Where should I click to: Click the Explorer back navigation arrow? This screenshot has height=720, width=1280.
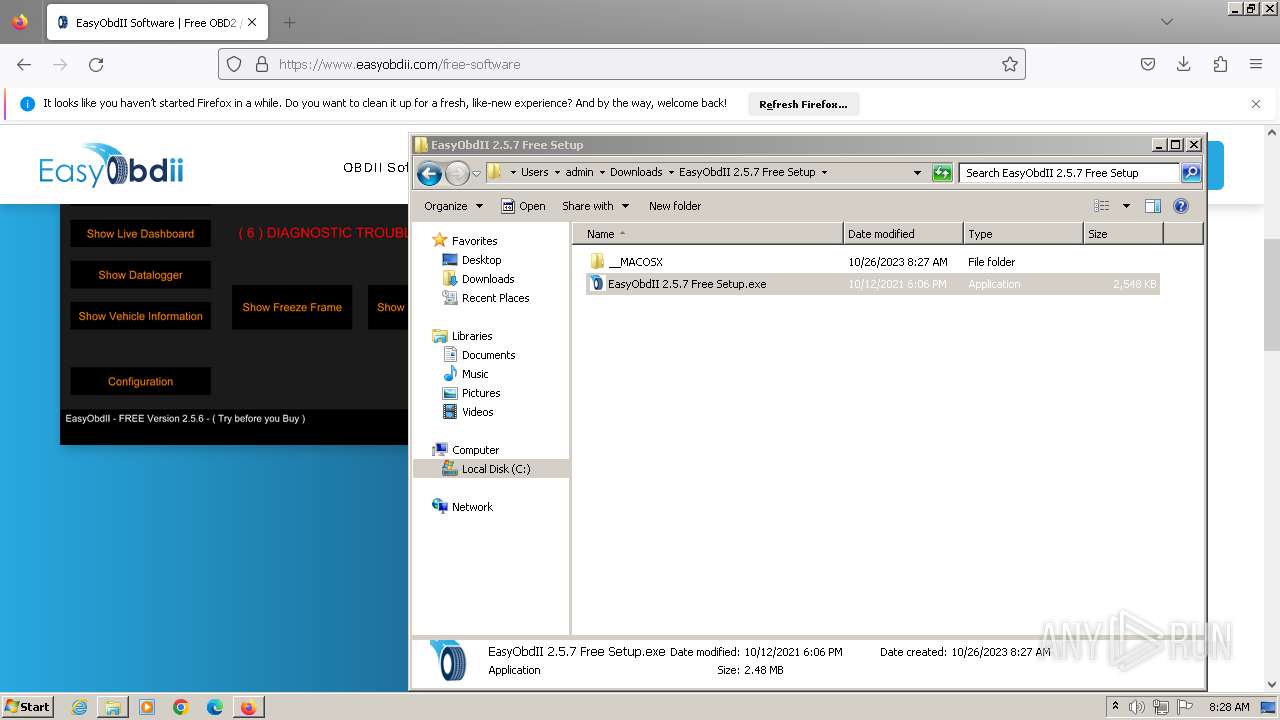pyautogui.click(x=429, y=173)
